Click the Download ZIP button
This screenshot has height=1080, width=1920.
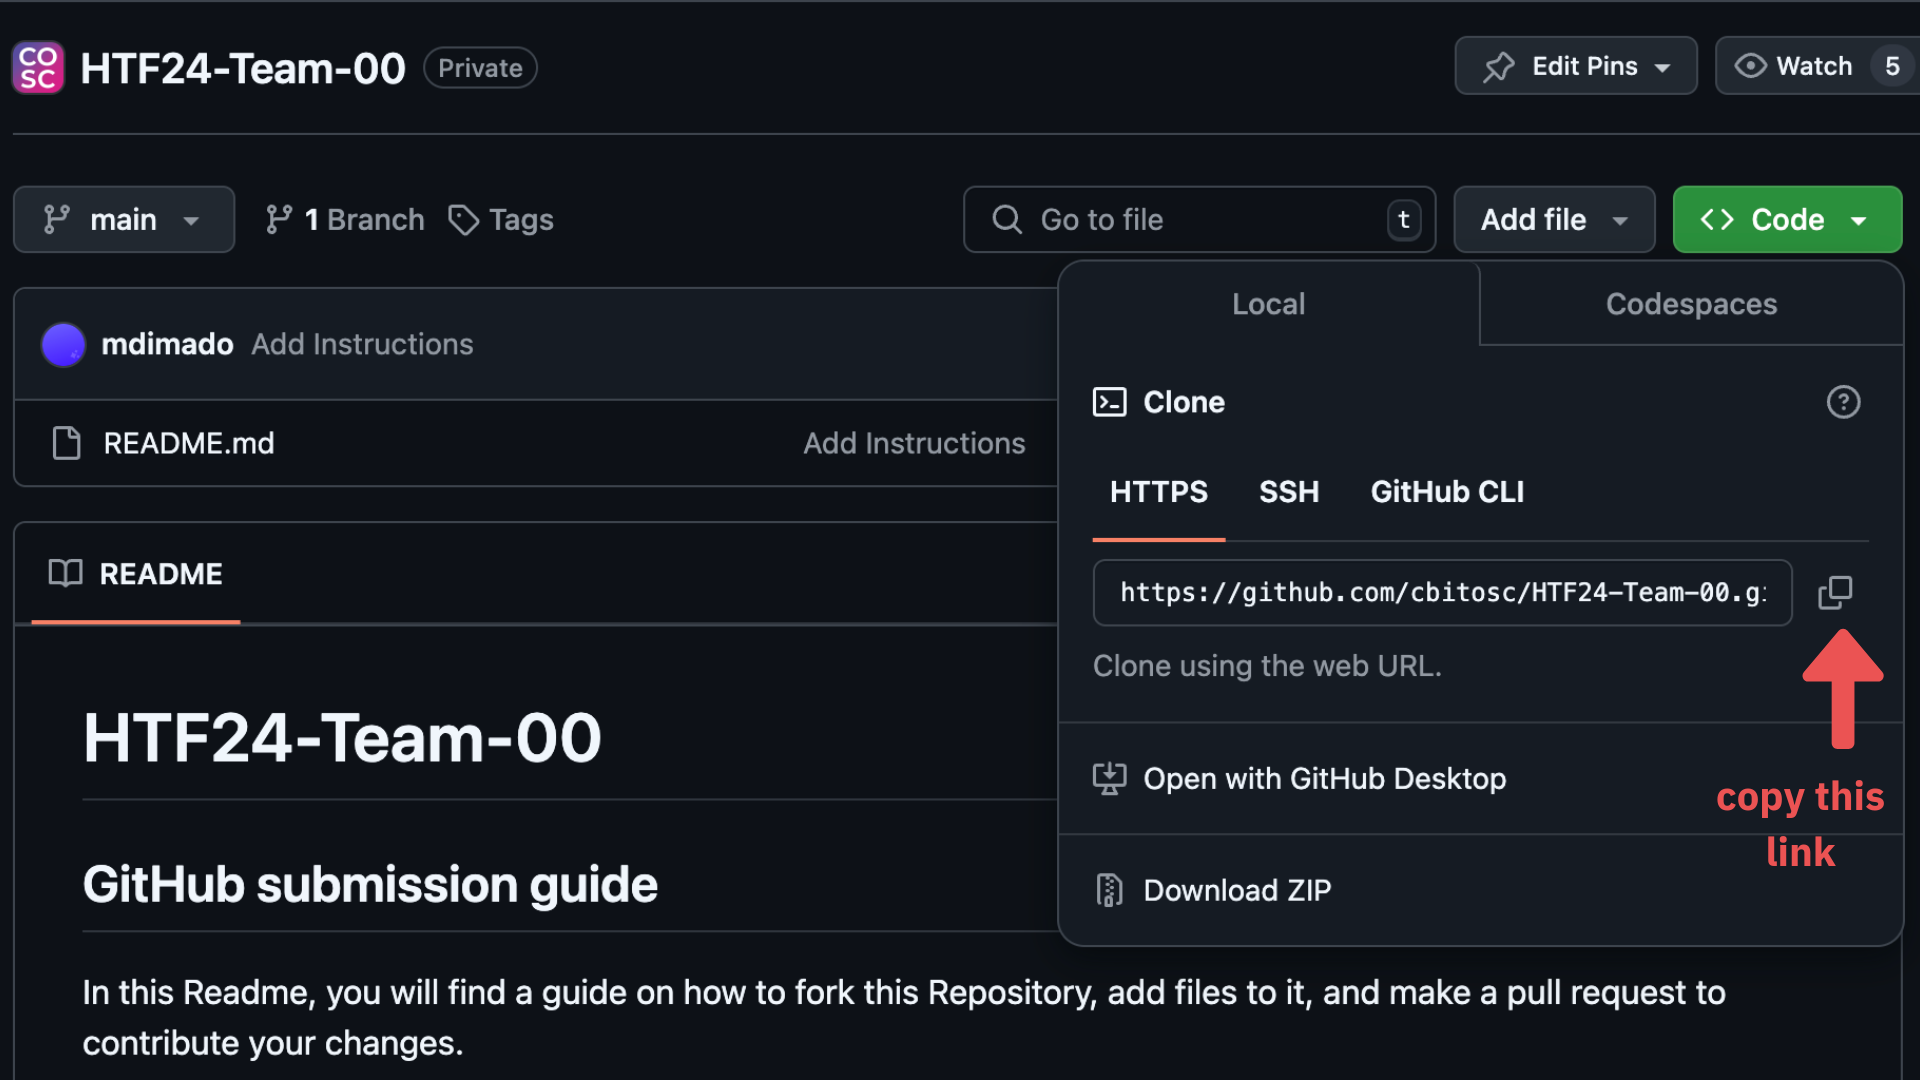click(1237, 889)
